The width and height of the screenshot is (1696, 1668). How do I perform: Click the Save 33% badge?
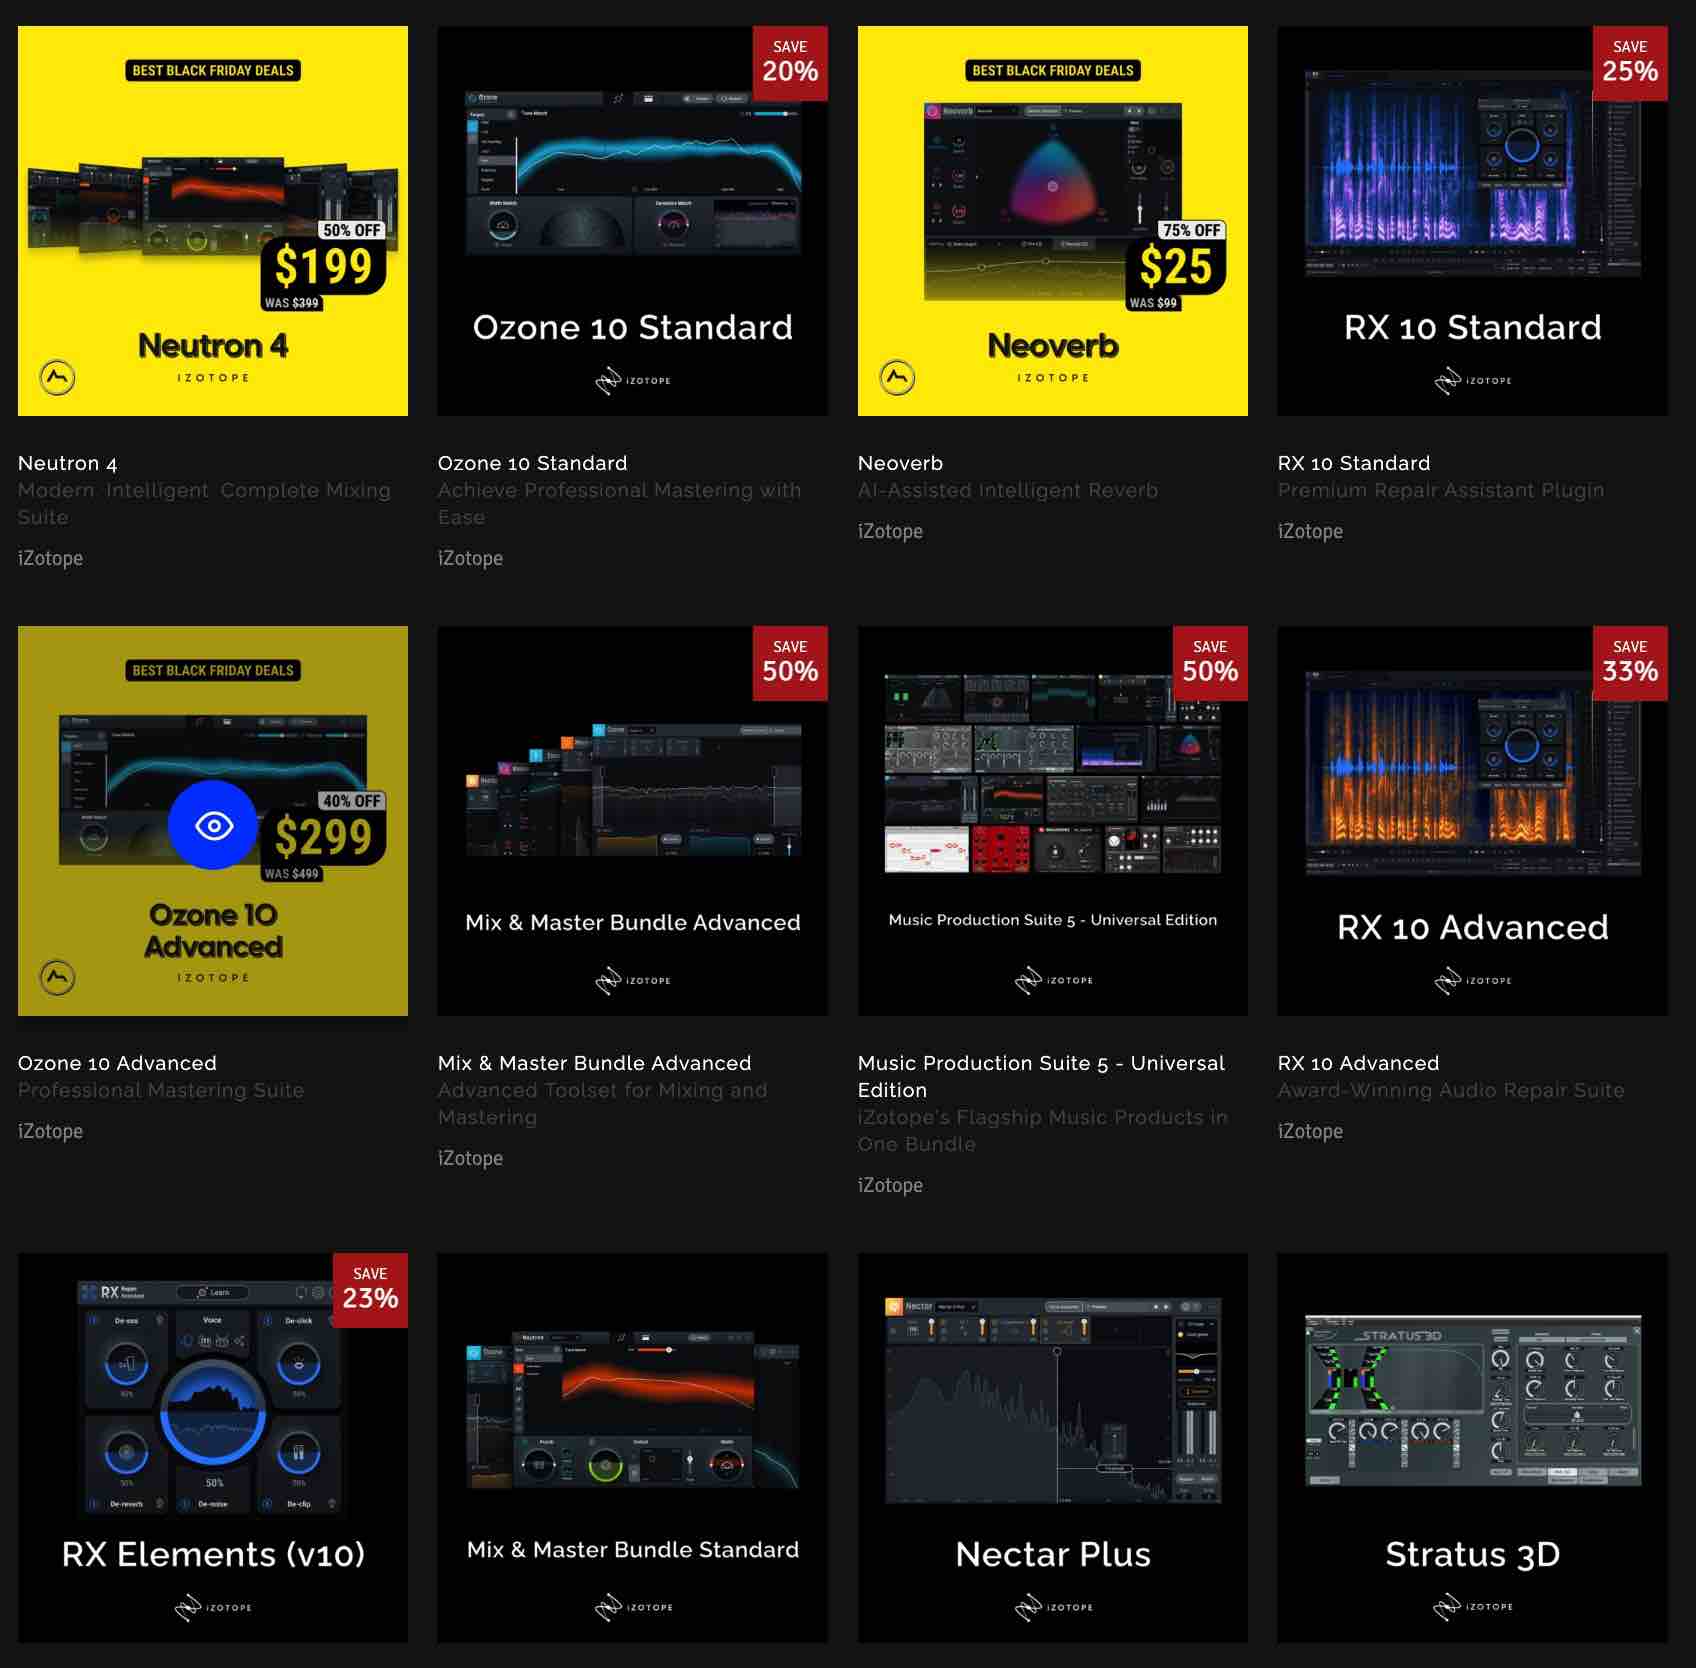click(x=1629, y=663)
